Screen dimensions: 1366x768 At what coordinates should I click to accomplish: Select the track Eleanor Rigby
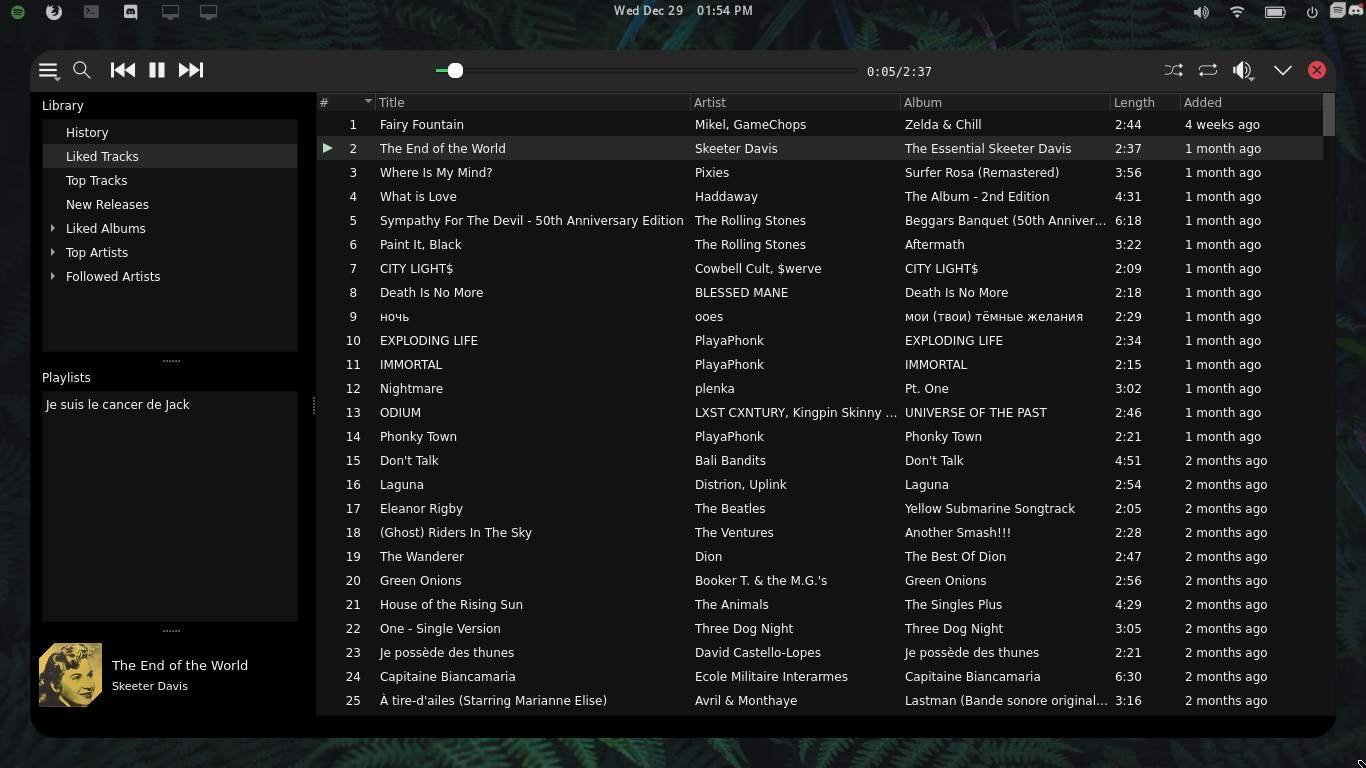(421, 509)
